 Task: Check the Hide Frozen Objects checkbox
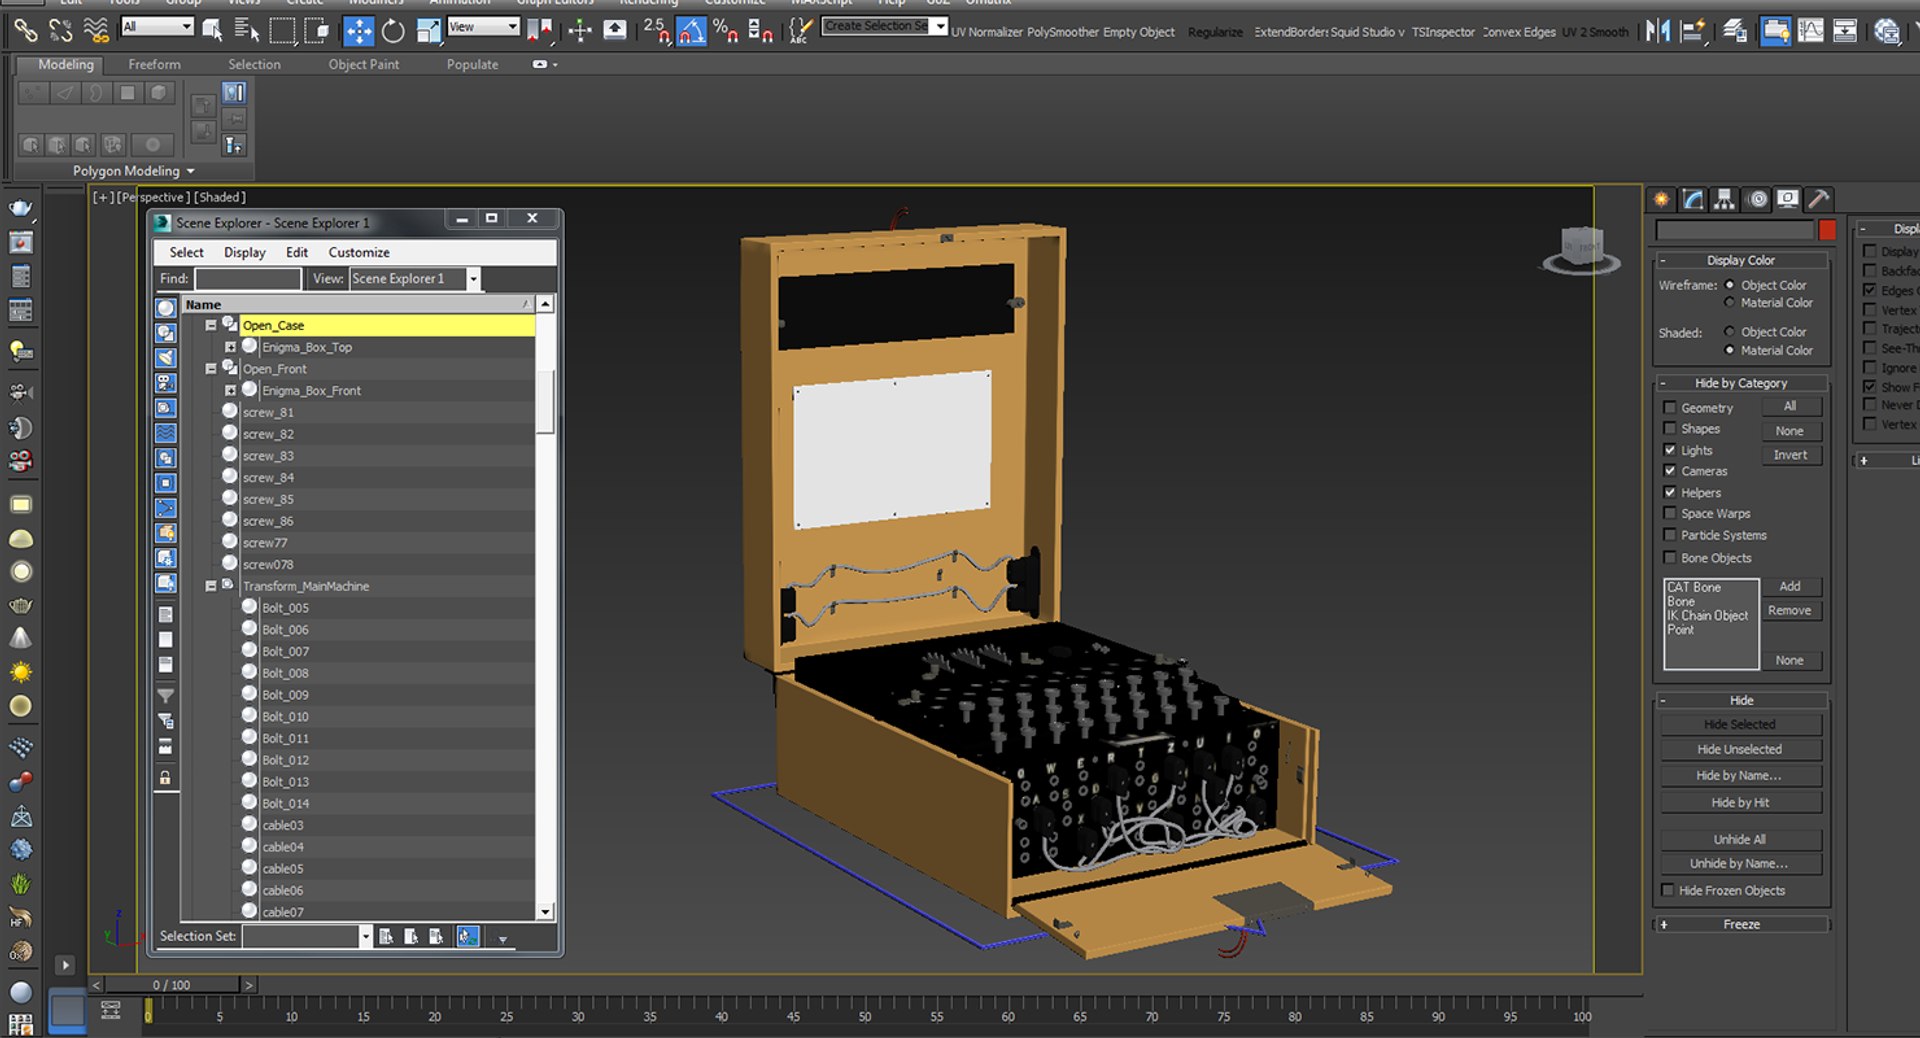pyautogui.click(x=1667, y=890)
